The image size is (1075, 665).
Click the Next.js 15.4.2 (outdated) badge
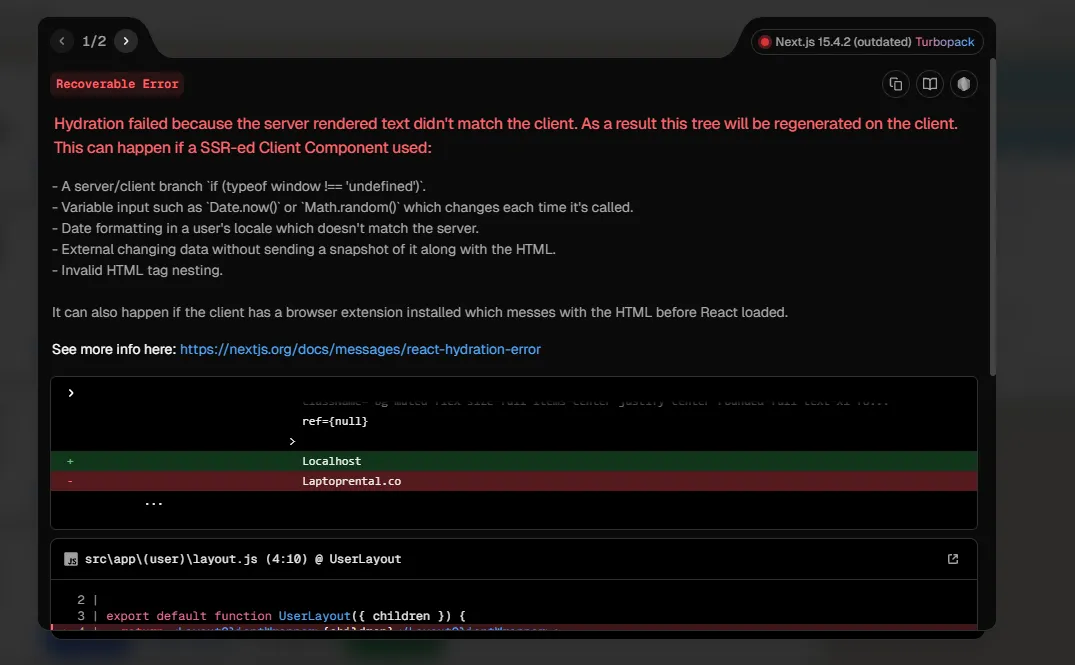pos(843,42)
